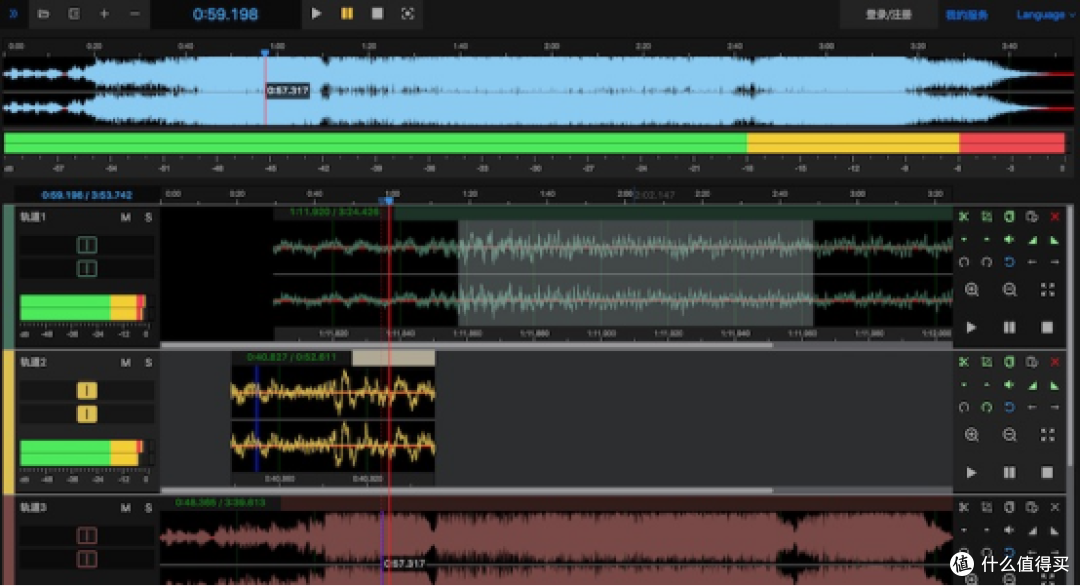Image resolution: width=1080 pixels, height=587 pixels.
Task: Click the left arrow icon in 轨道1 tools
Action: coord(1032,262)
